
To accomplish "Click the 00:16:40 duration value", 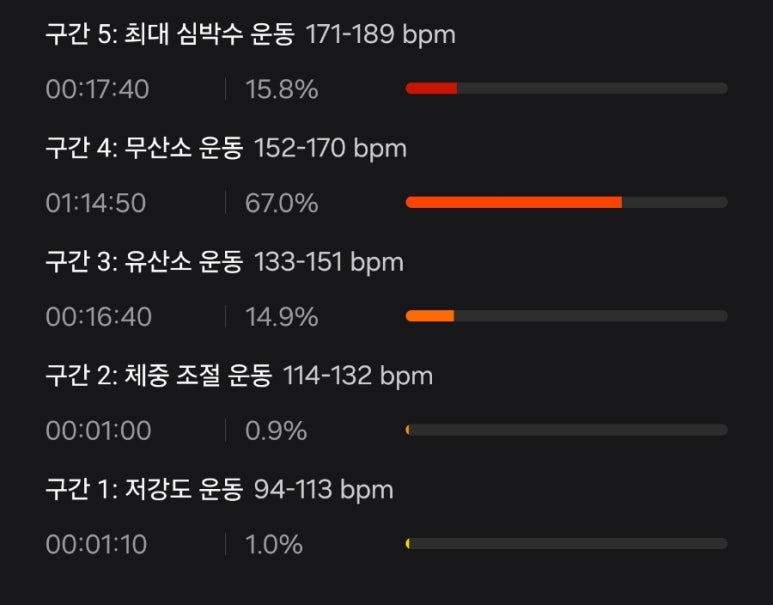I will tap(98, 317).
